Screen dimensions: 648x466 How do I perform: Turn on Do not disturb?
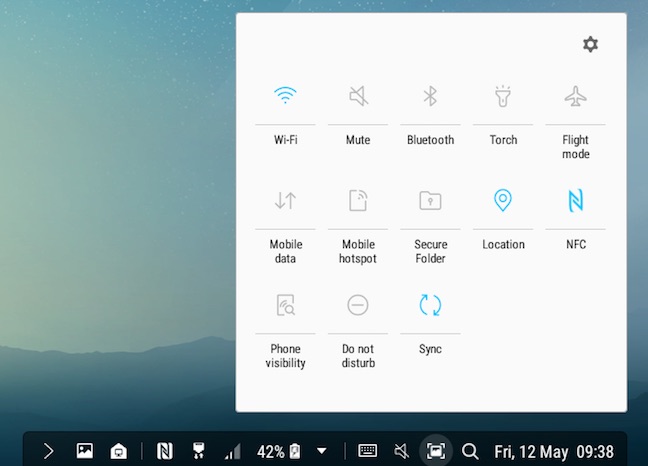point(358,305)
